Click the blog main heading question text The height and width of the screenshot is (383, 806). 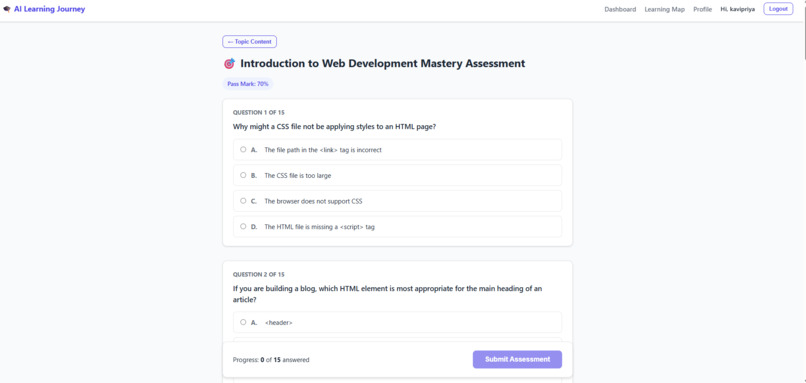click(x=387, y=294)
